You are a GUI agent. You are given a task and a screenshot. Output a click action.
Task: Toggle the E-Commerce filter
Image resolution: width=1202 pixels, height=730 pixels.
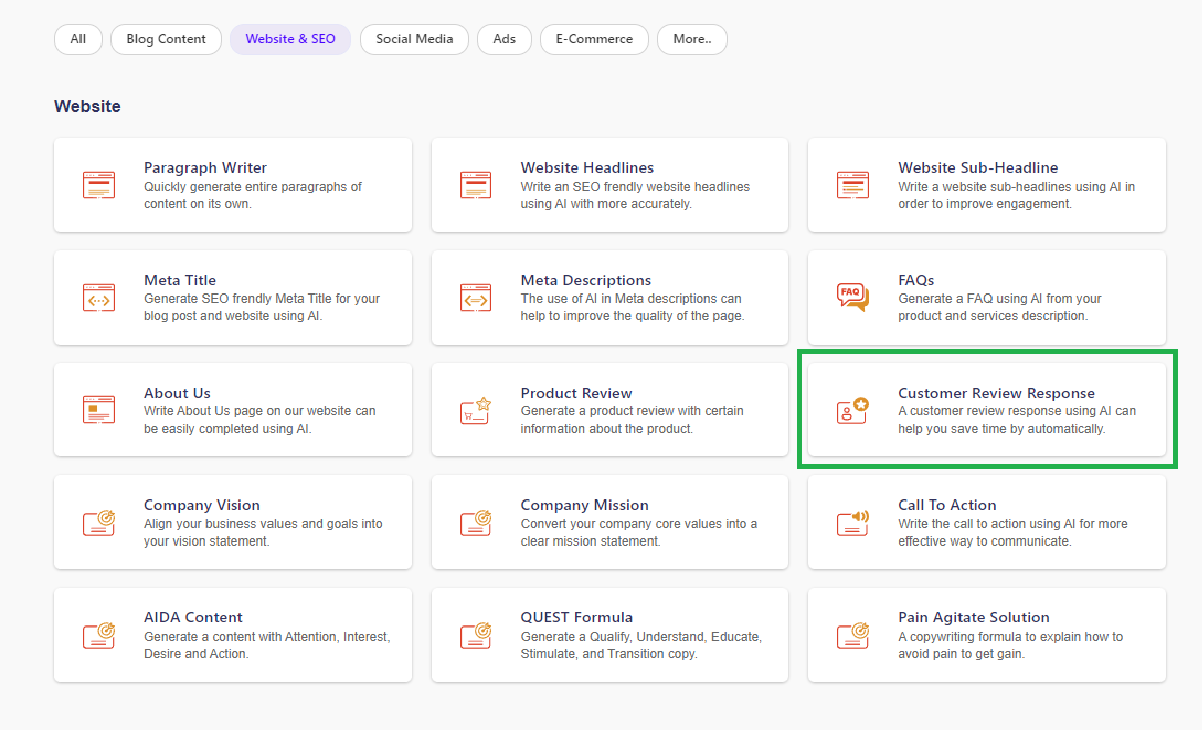coord(594,39)
